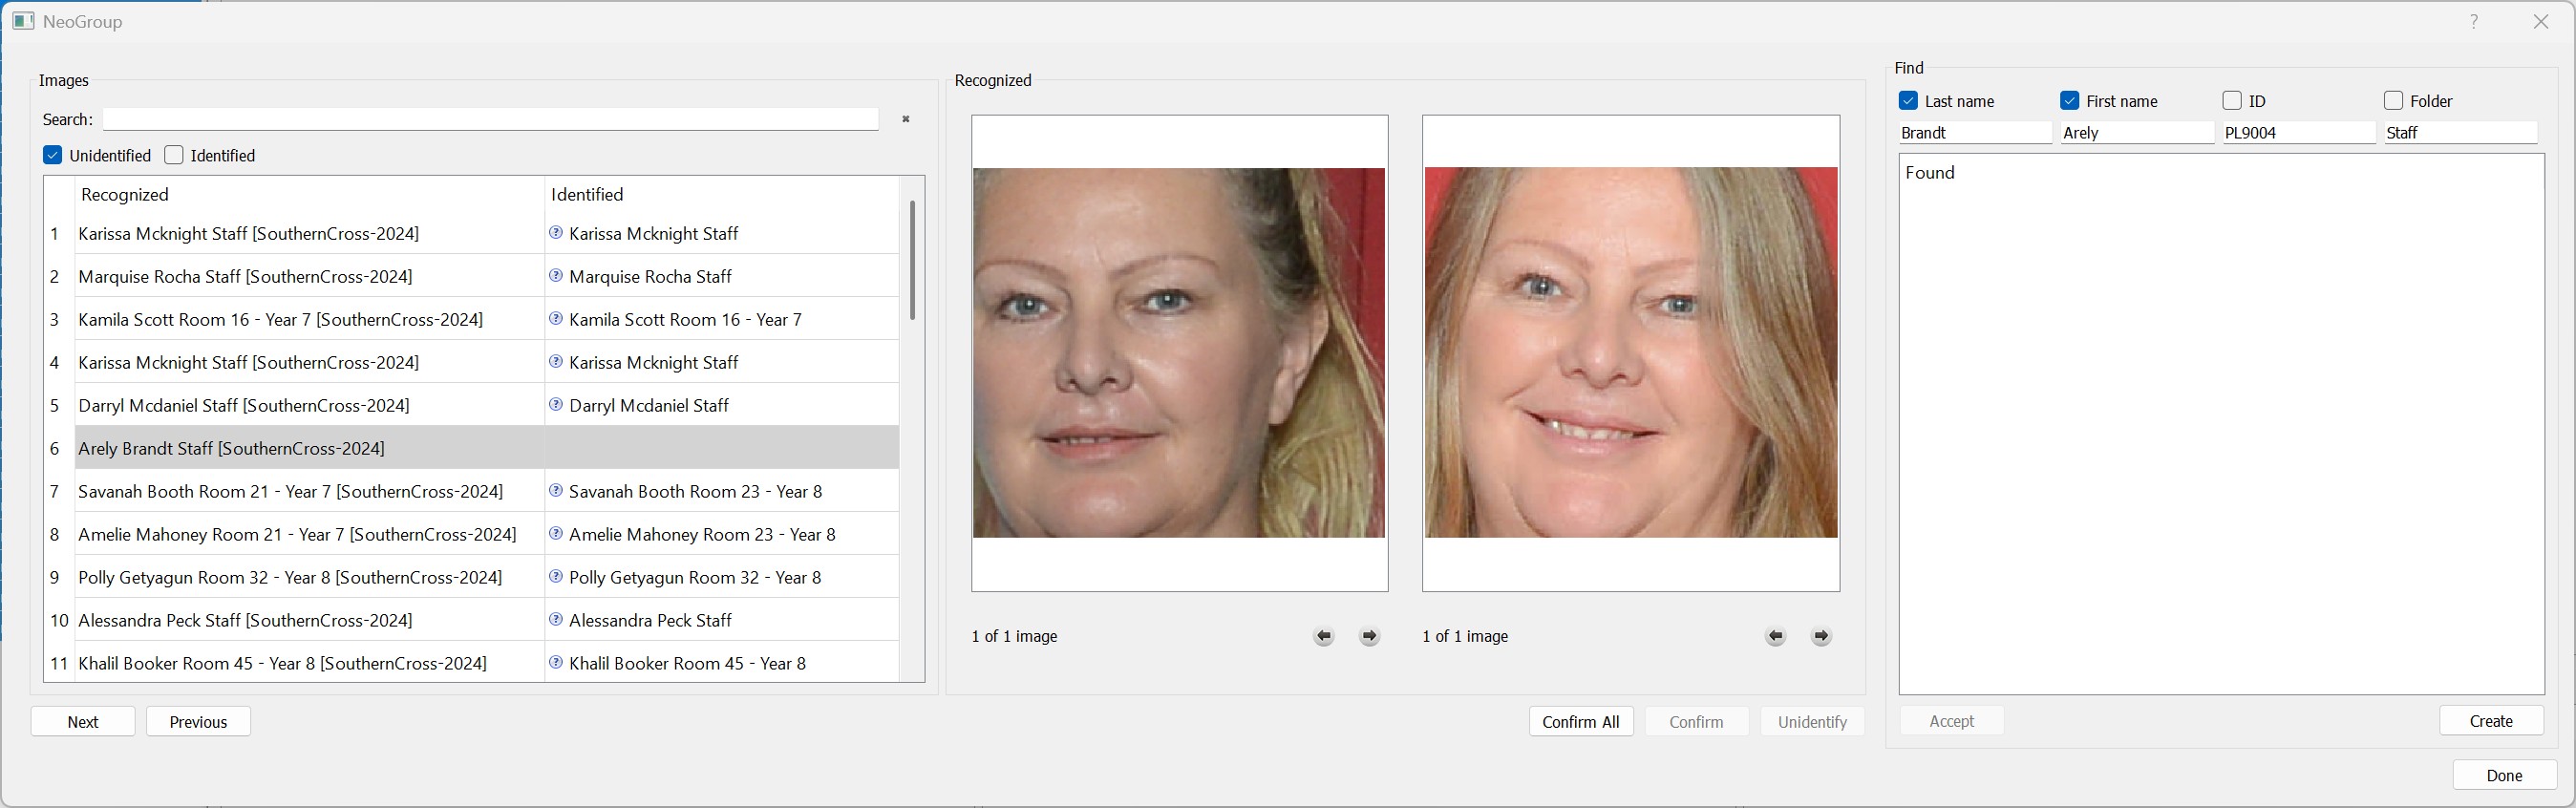2576x808 pixels.
Task: Enable the Identified filter checkbox
Action: pyautogui.click(x=174, y=155)
